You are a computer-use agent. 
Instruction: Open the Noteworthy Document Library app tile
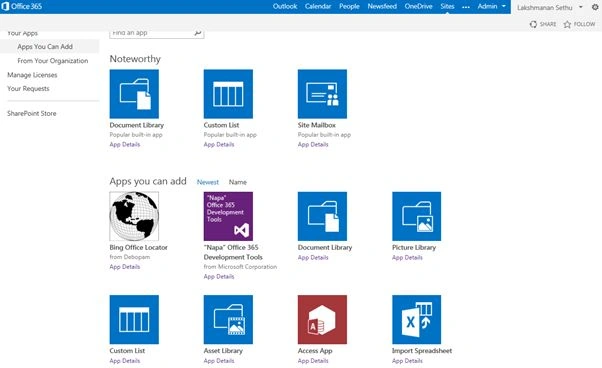coord(134,94)
